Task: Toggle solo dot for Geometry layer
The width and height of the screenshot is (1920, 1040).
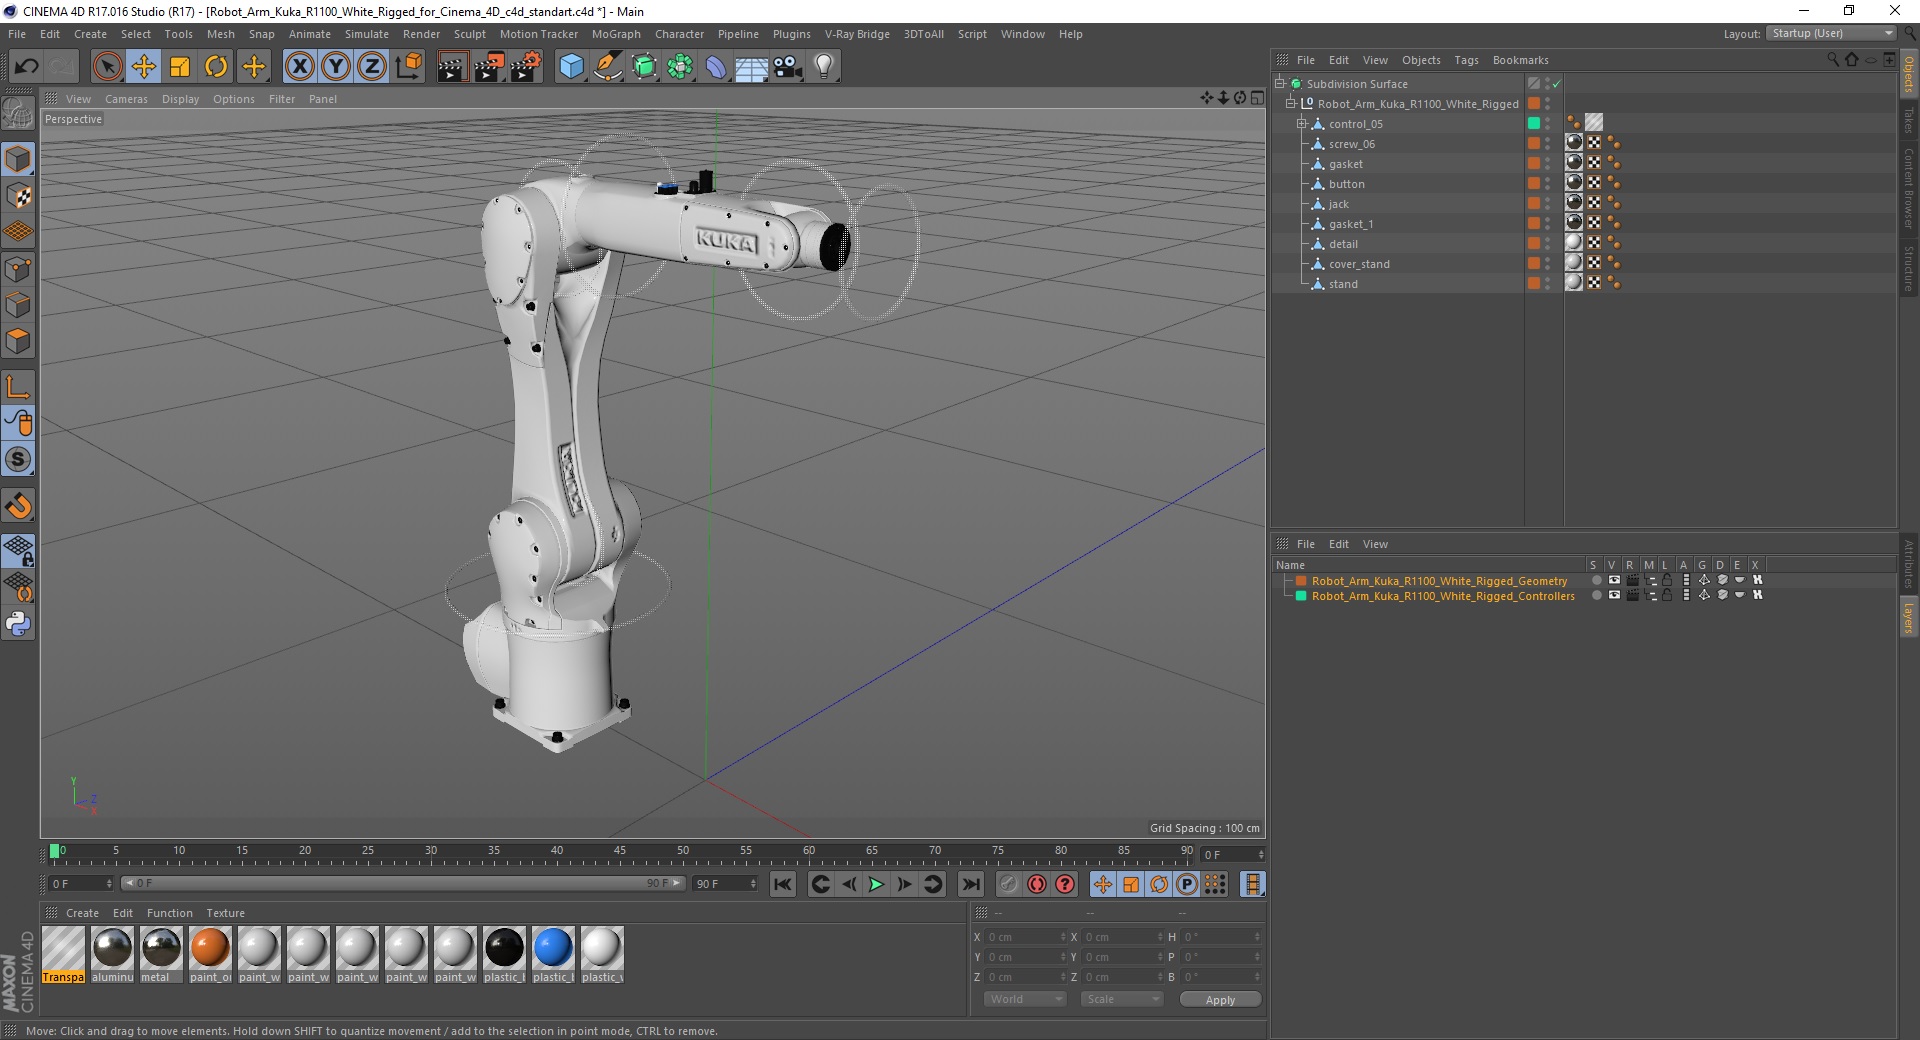Action: click(x=1596, y=580)
